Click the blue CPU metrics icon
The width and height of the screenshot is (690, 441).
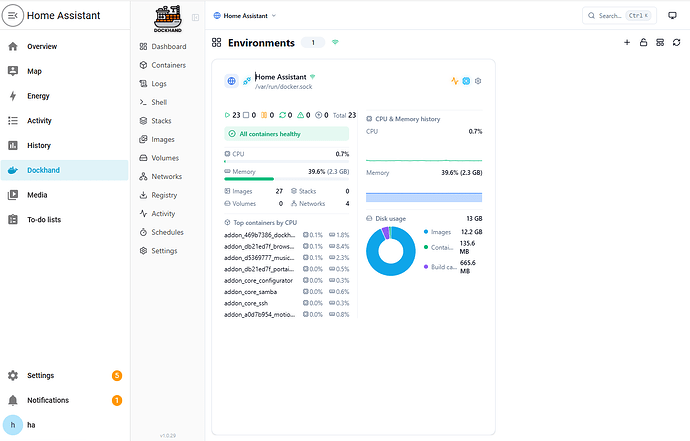pyautogui.click(x=466, y=81)
